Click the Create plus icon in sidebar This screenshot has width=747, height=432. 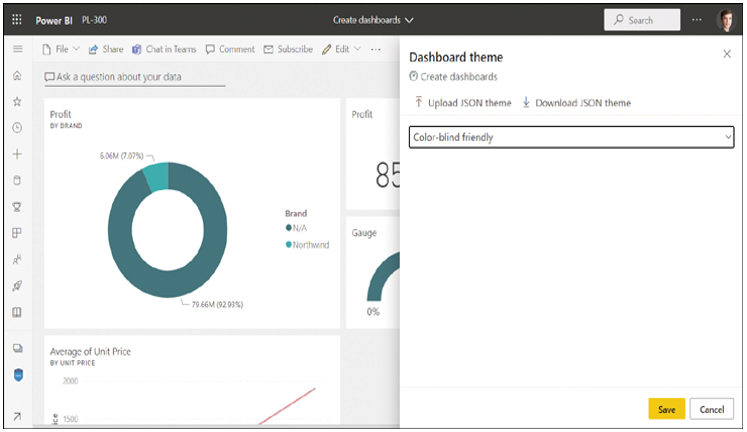pyautogui.click(x=17, y=154)
